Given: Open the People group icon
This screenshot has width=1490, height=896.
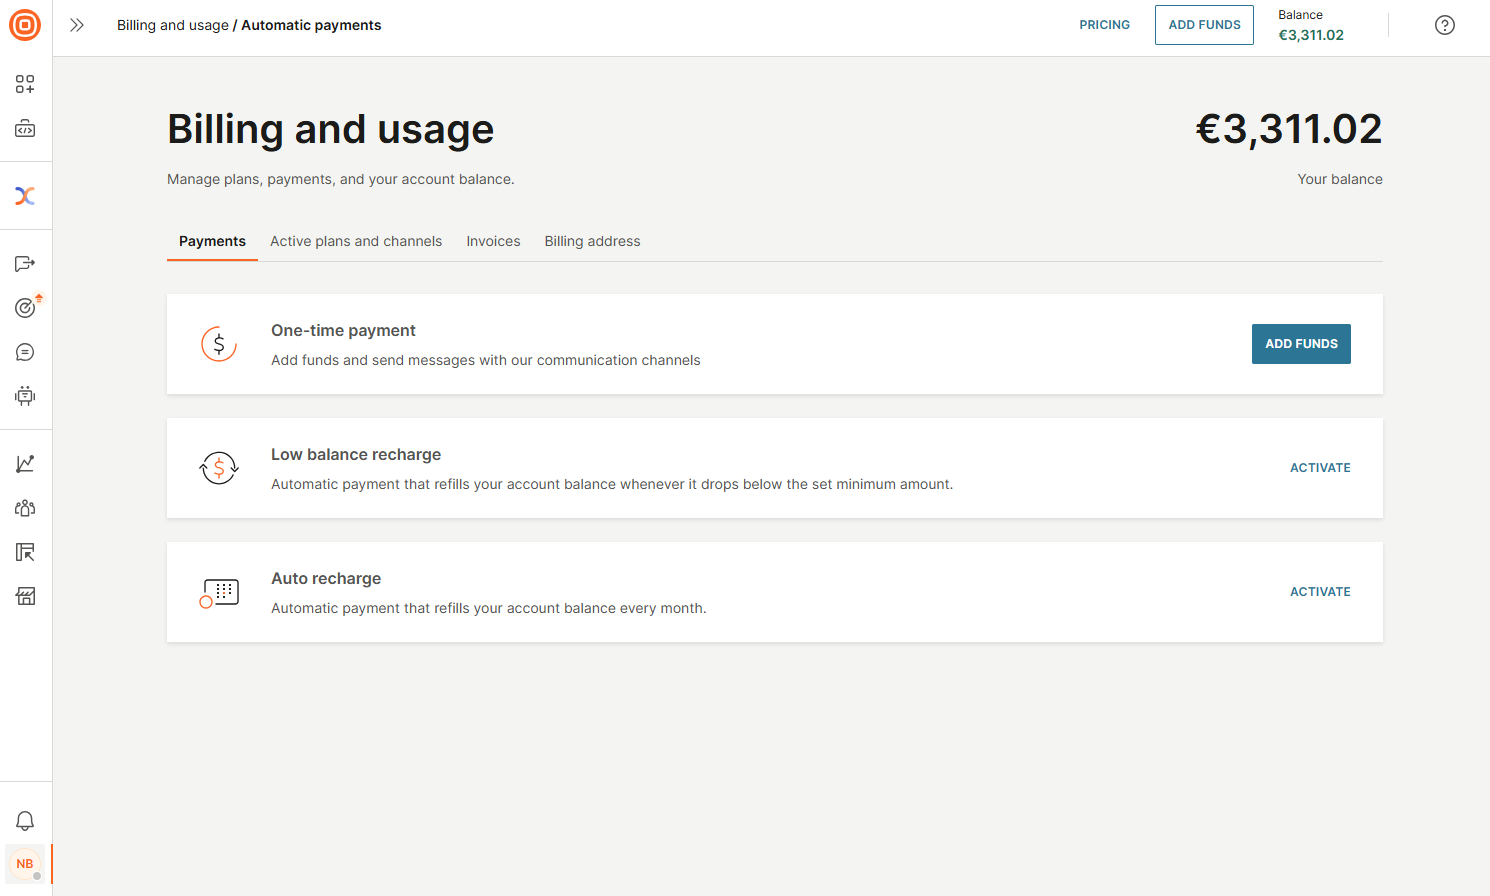Looking at the screenshot, I should tap(25, 508).
